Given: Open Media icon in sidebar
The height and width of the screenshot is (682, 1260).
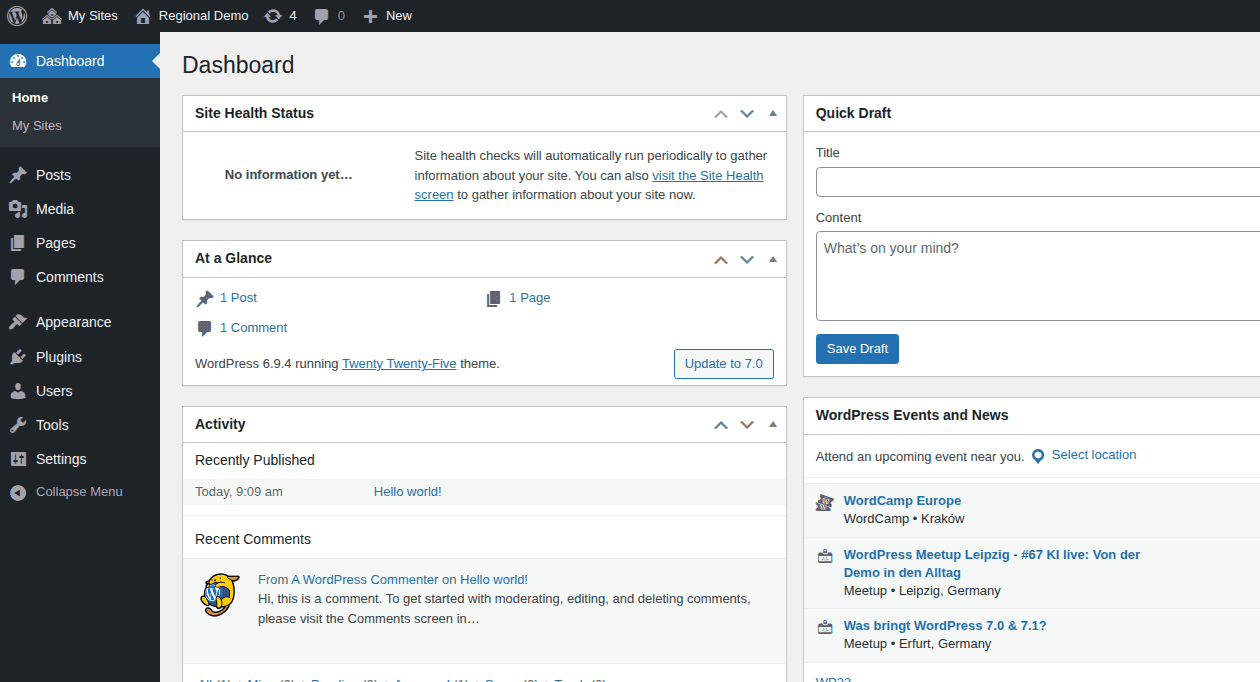Looking at the screenshot, I should tap(18, 209).
